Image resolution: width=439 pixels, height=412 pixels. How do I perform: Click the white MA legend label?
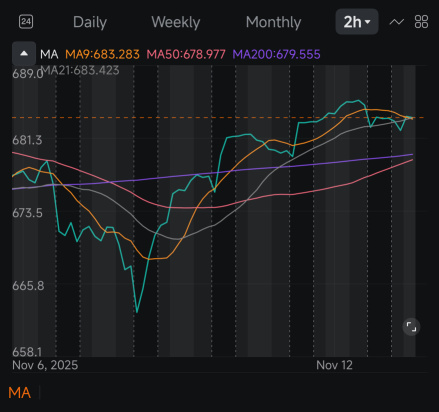point(49,54)
